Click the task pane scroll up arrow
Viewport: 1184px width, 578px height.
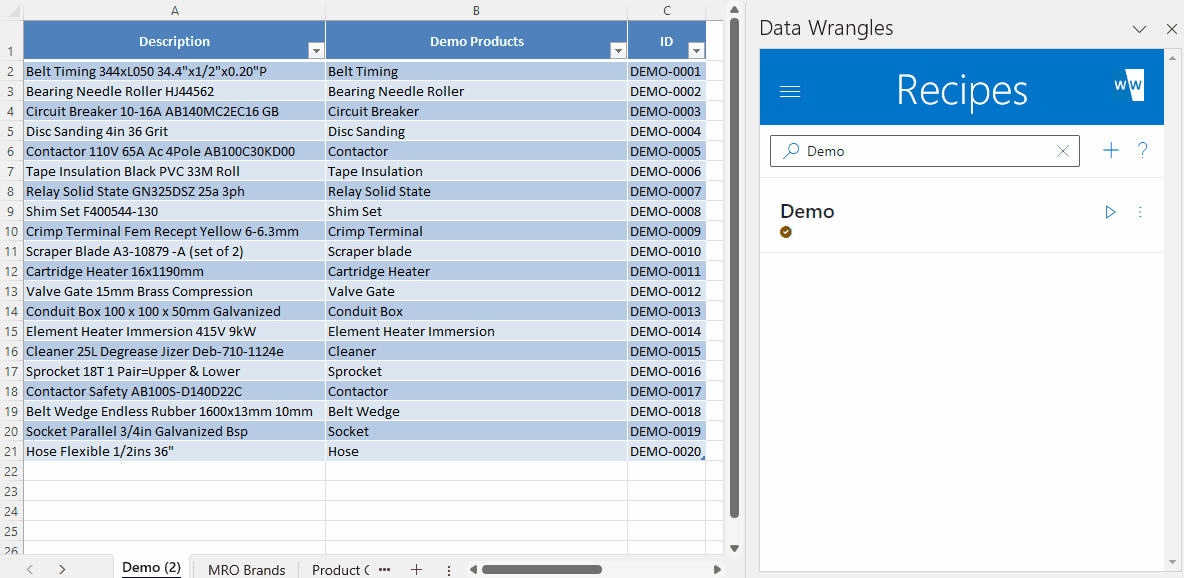coord(1172,57)
